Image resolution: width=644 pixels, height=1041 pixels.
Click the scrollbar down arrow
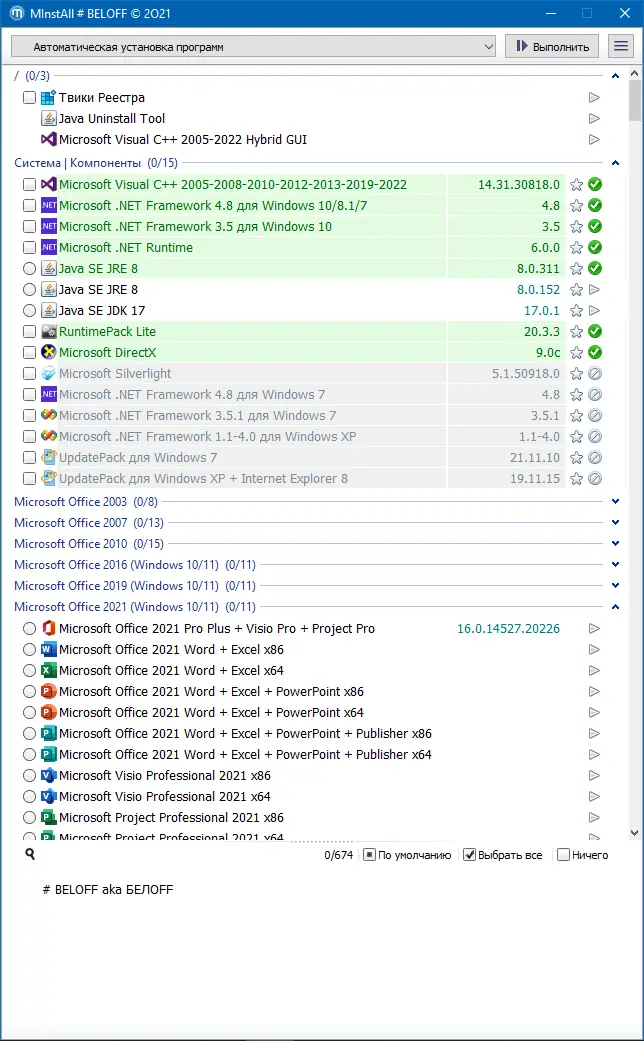point(635,833)
